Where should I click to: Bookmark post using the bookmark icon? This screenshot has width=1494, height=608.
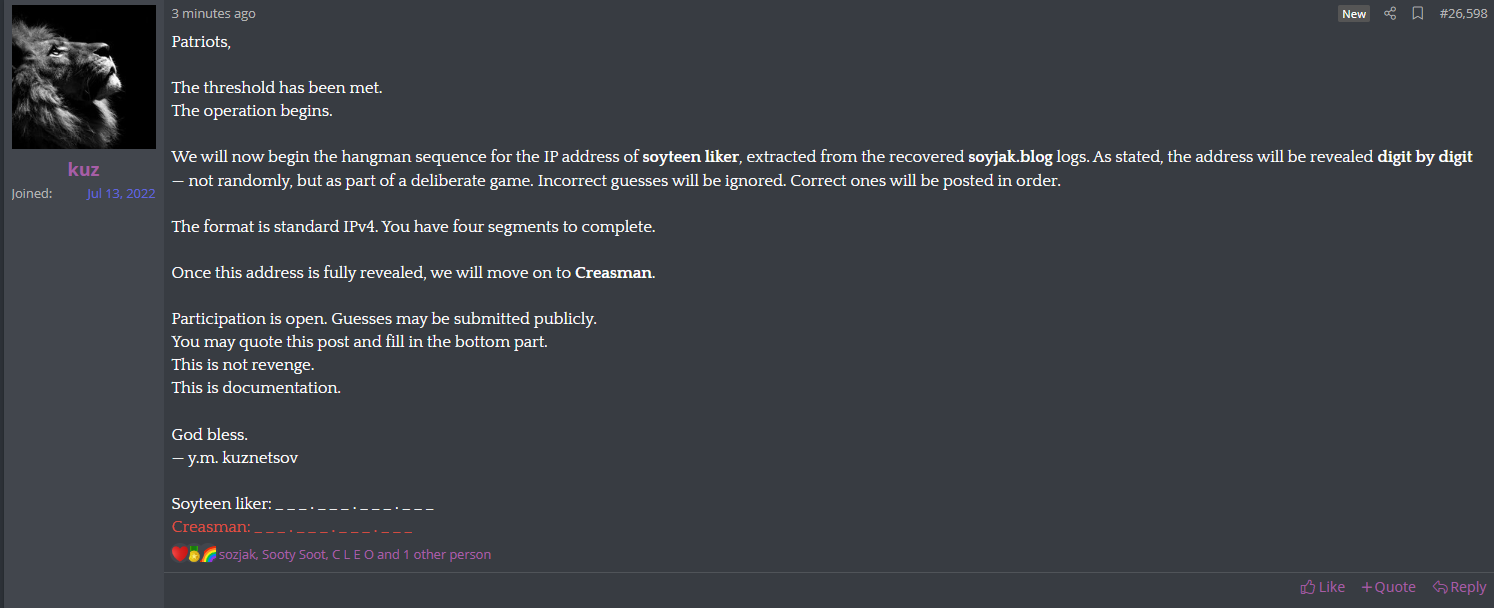(x=1417, y=14)
